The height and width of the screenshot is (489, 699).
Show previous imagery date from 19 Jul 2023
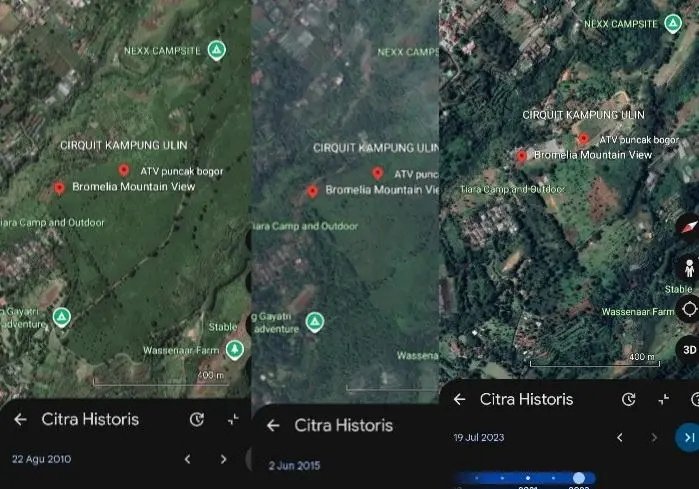[x=620, y=438]
